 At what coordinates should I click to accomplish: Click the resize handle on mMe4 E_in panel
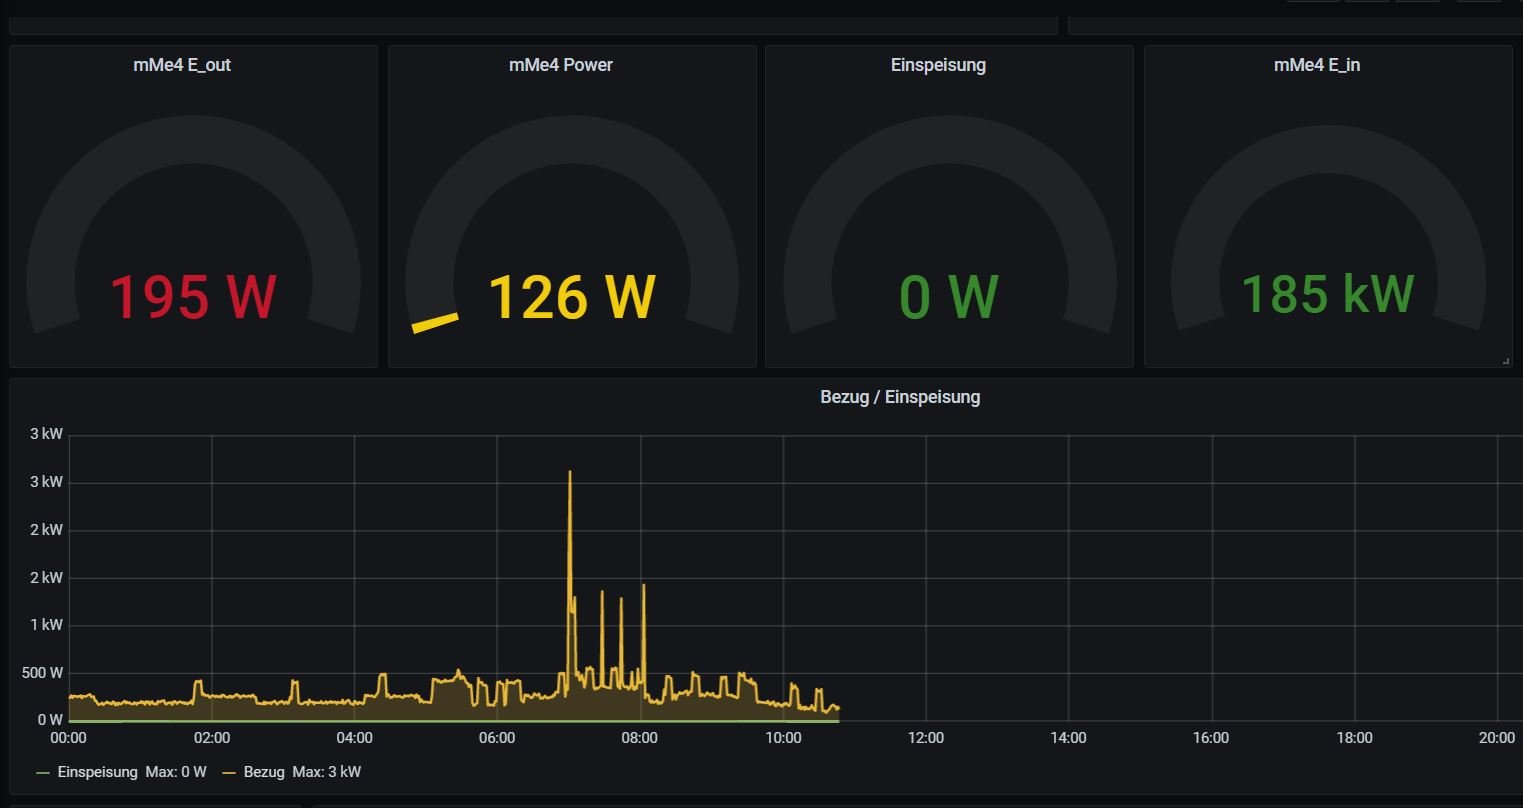(x=1506, y=361)
